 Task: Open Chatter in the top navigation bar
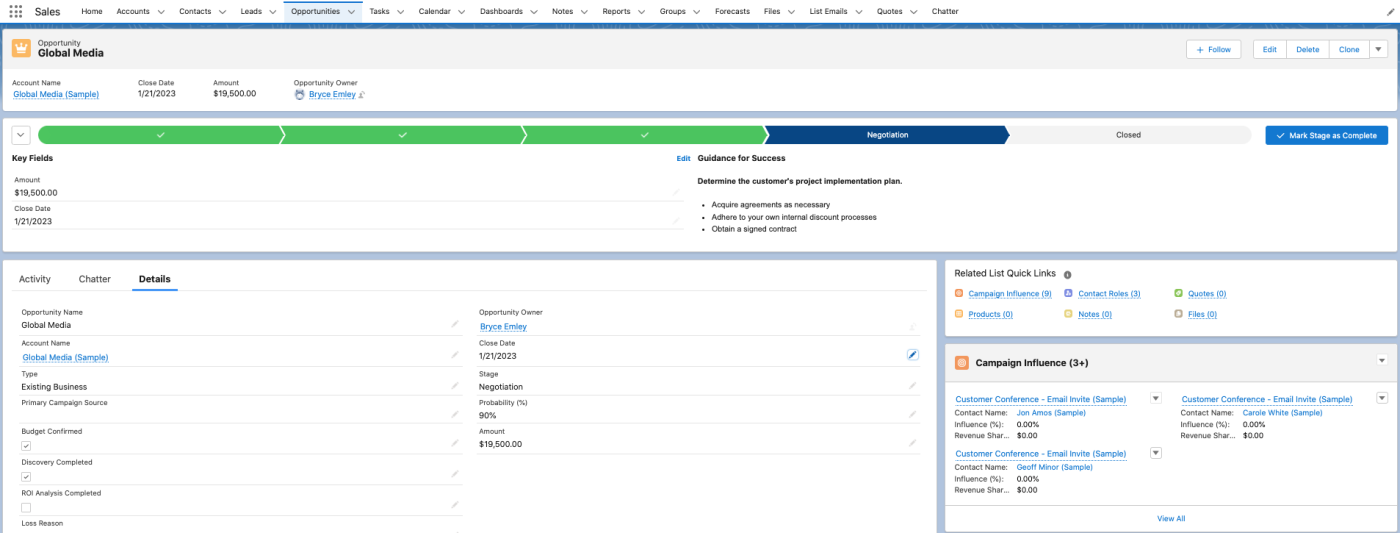click(x=945, y=11)
